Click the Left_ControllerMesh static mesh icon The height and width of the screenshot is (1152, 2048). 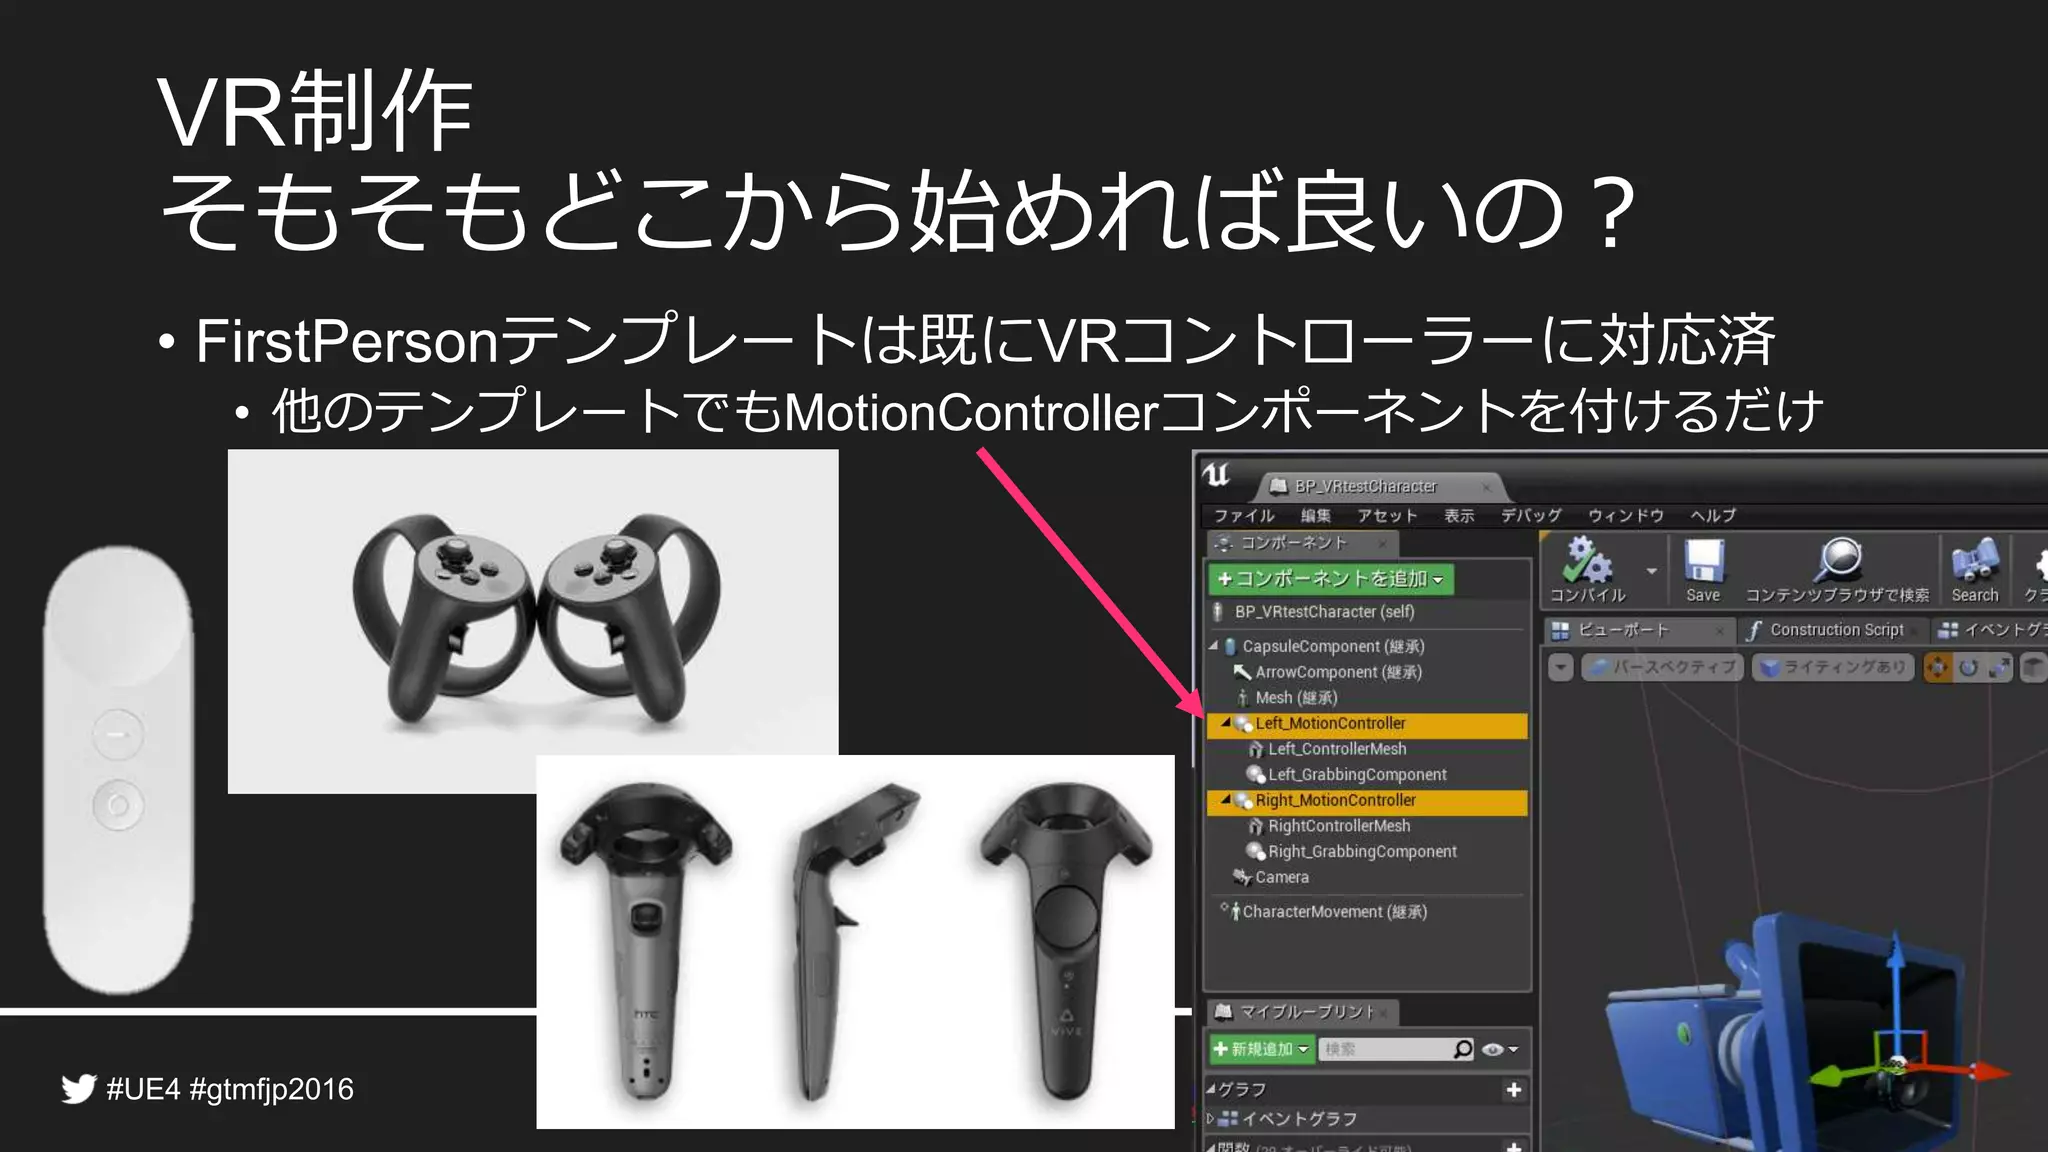click(x=1256, y=749)
